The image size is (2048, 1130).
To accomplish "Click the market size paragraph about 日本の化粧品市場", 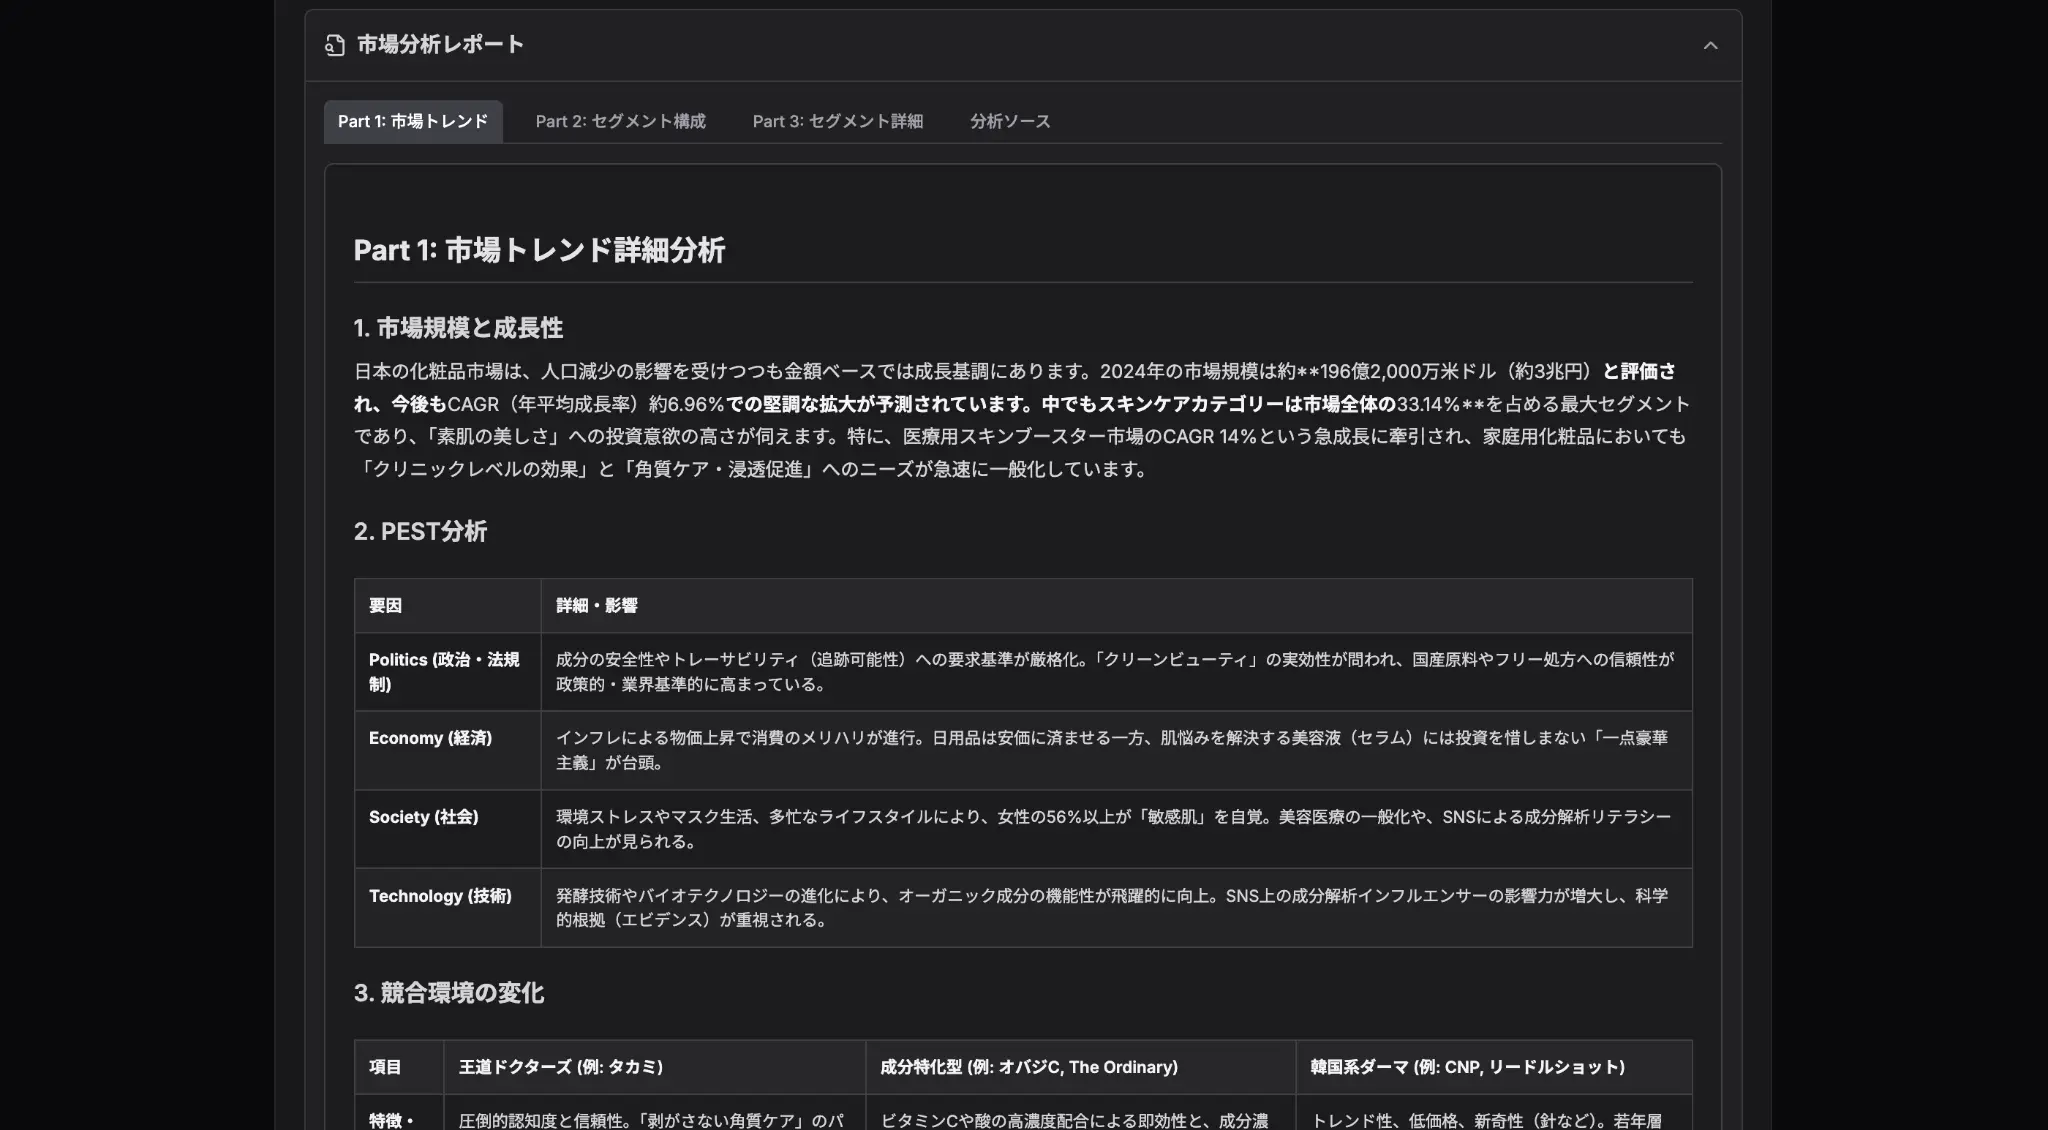I will point(1022,420).
